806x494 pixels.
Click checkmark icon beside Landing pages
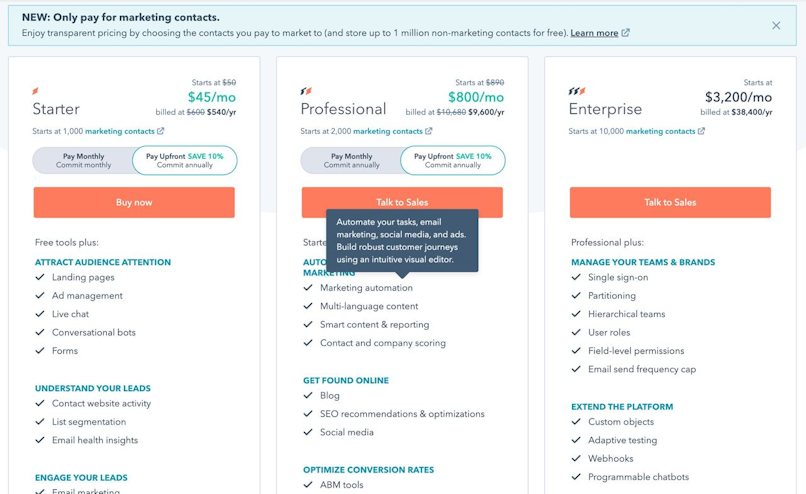pos(40,277)
